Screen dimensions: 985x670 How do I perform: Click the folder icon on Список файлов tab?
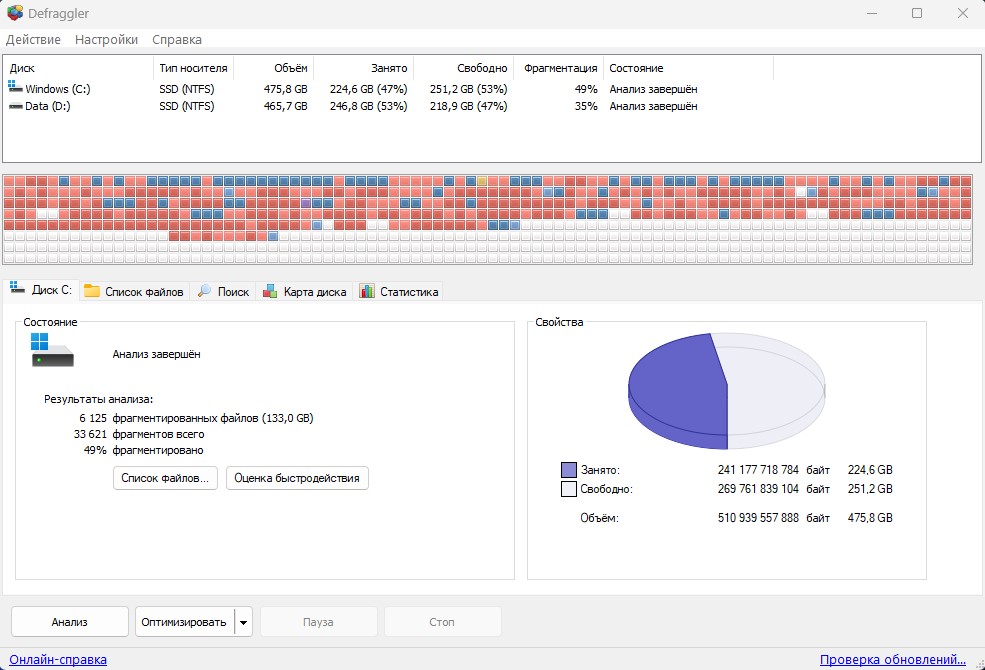point(92,291)
